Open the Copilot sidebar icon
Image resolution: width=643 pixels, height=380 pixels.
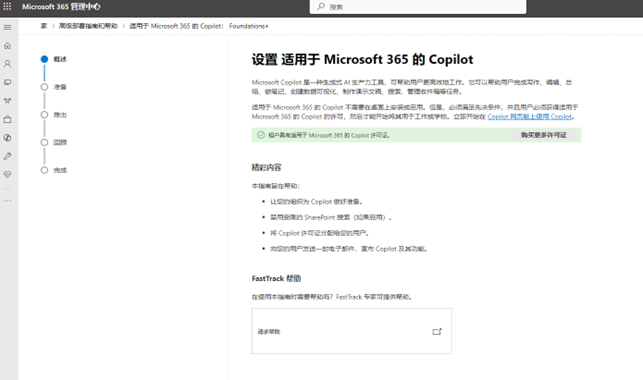pyautogui.click(x=7, y=138)
